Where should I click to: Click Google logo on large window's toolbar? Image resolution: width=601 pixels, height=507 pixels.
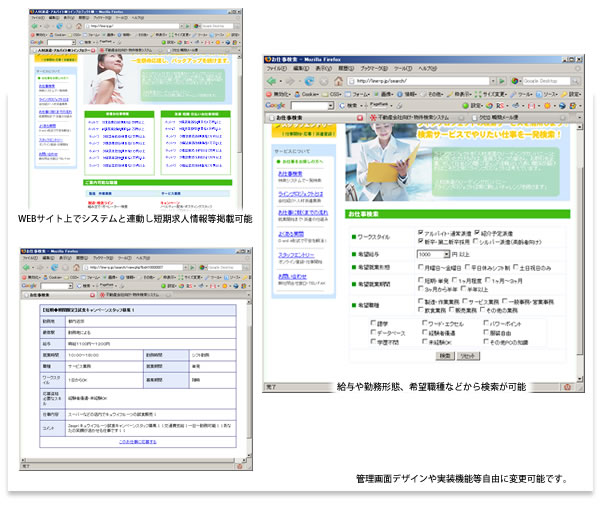(x=275, y=105)
